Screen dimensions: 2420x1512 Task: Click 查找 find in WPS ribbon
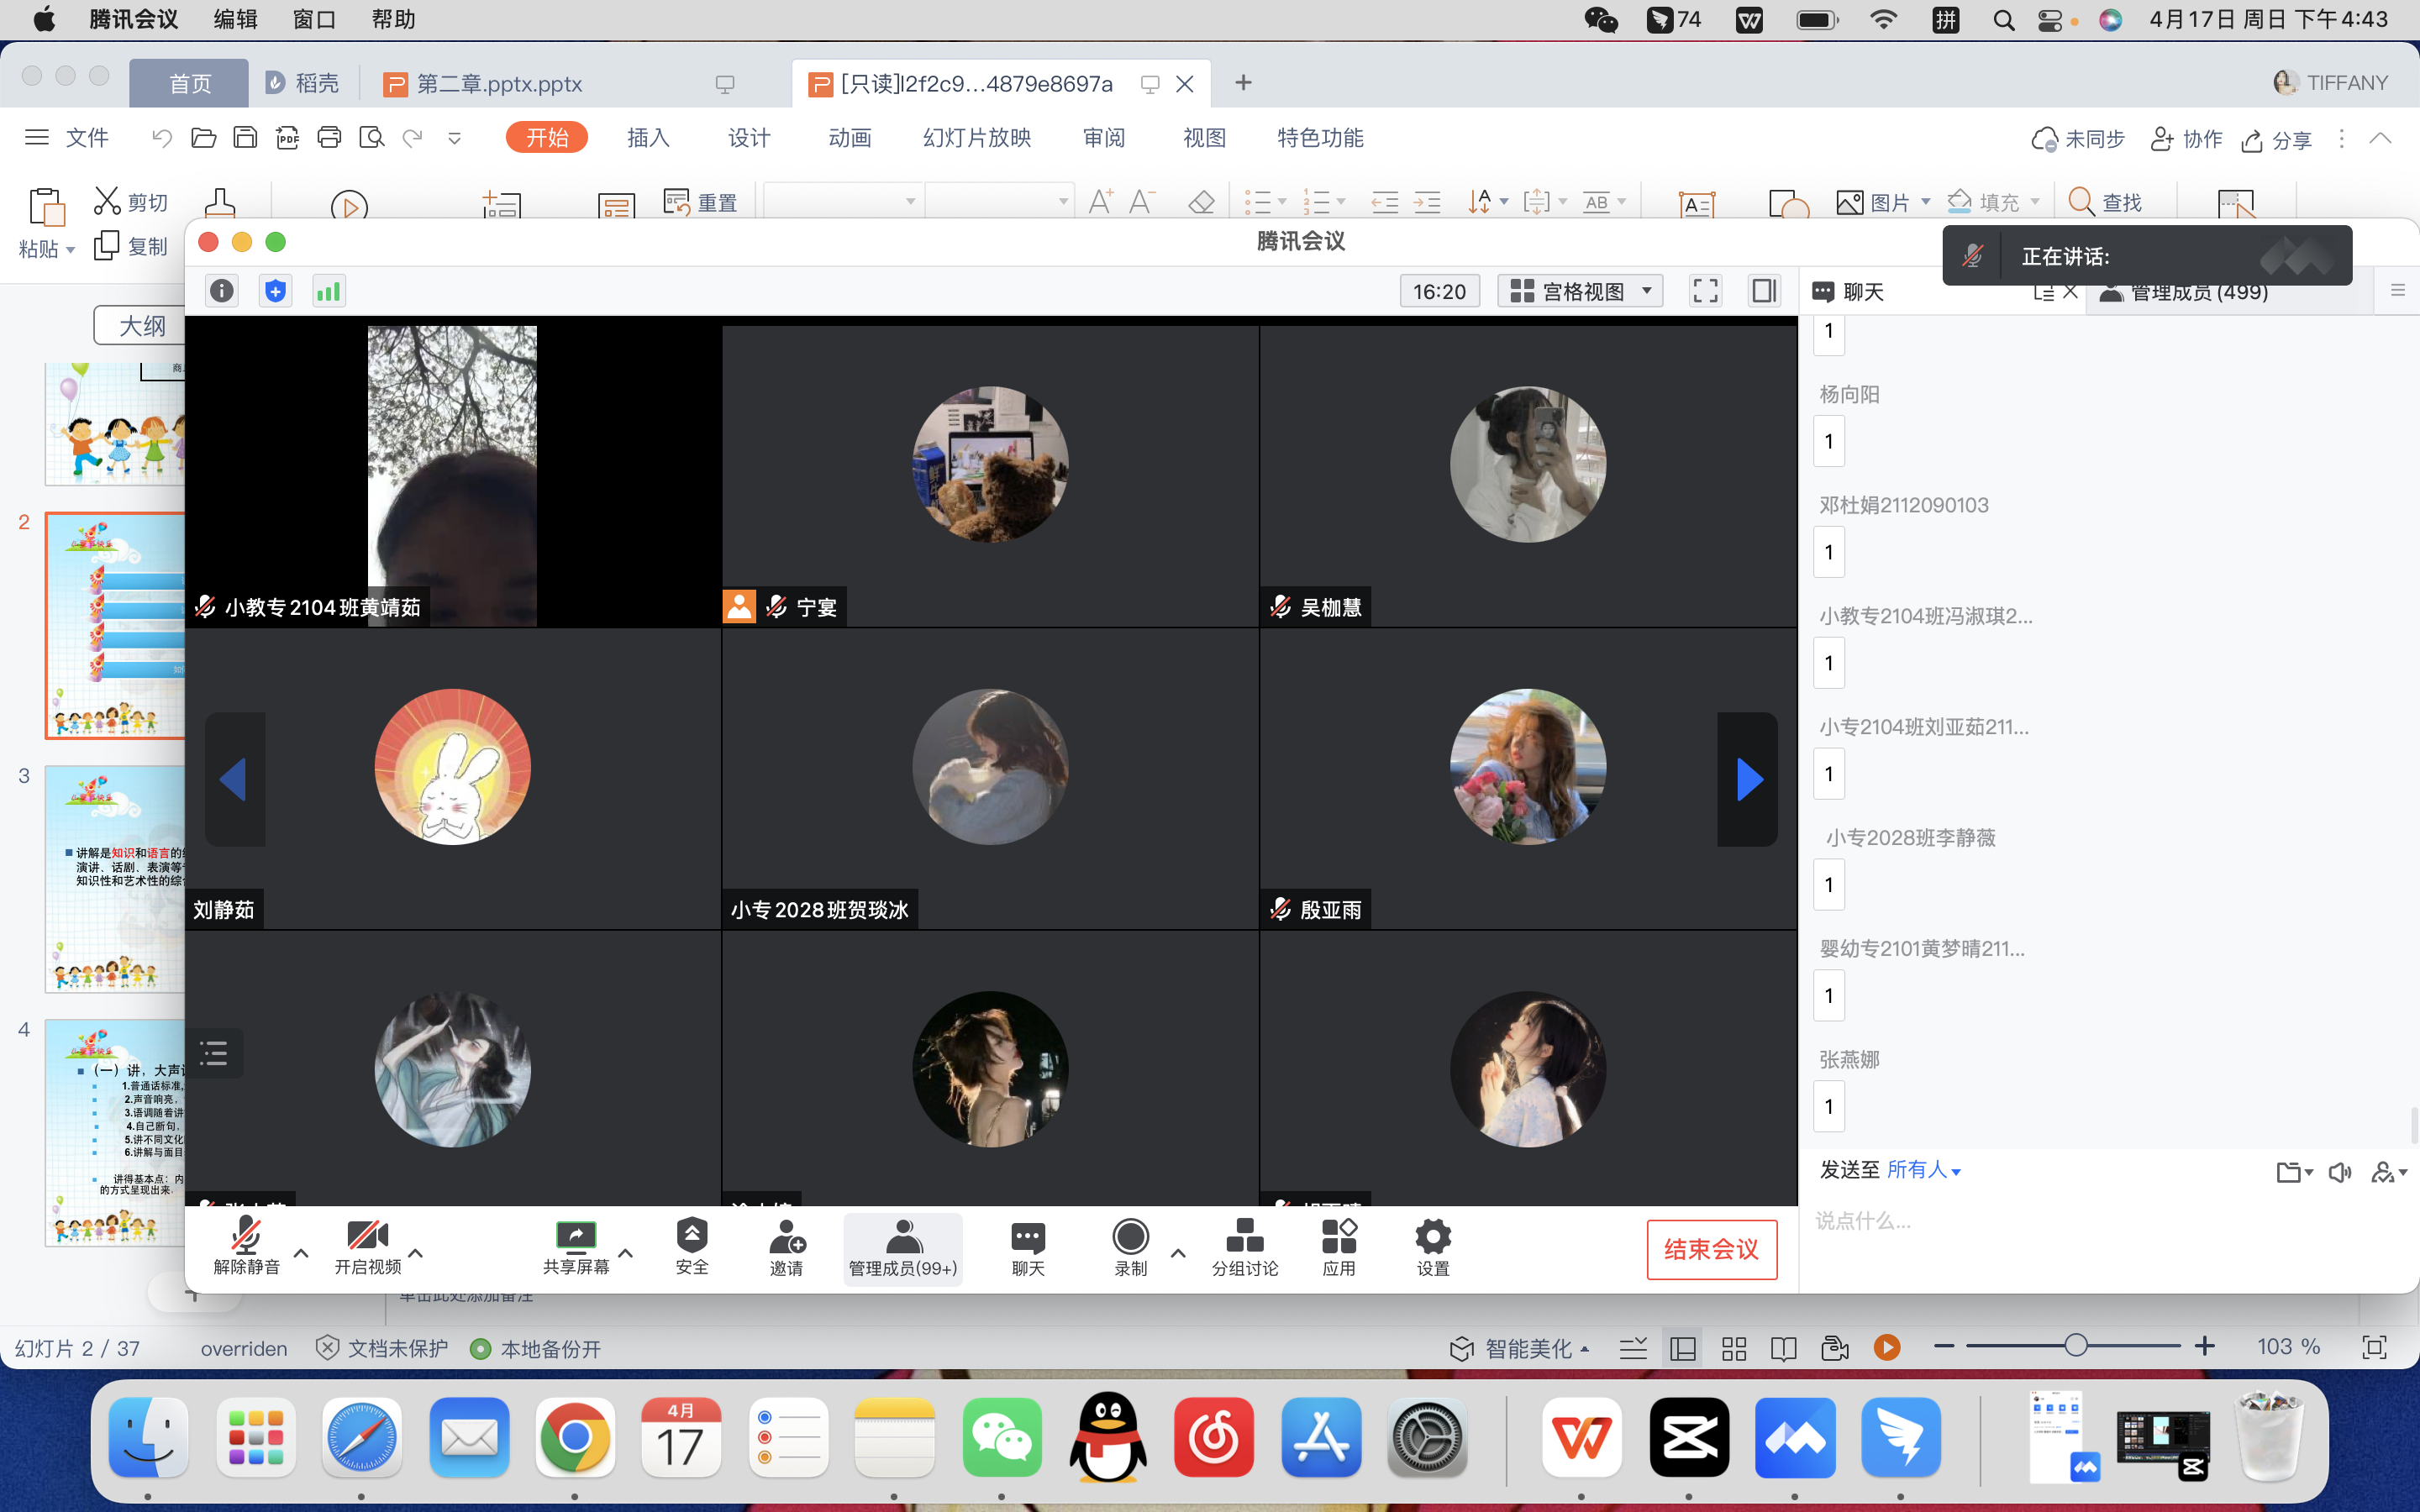click(2105, 202)
